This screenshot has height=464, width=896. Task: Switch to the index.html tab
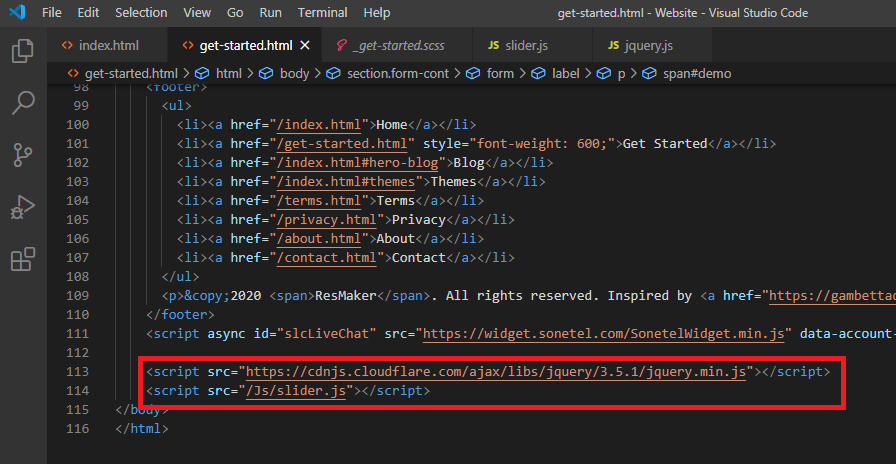click(x=107, y=46)
